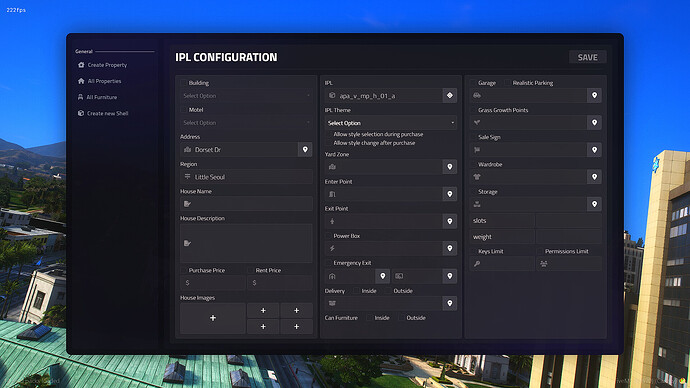Click the gear icon beside Create Property
This screenshot has height=388, width=690.
pos(81,65)
